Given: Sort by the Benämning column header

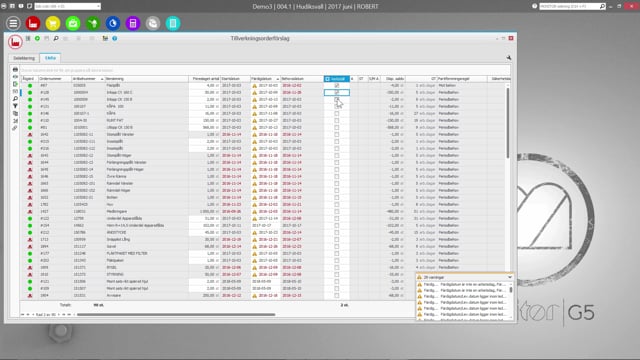Looking at the screenshot, I should [x=147, y=79].
